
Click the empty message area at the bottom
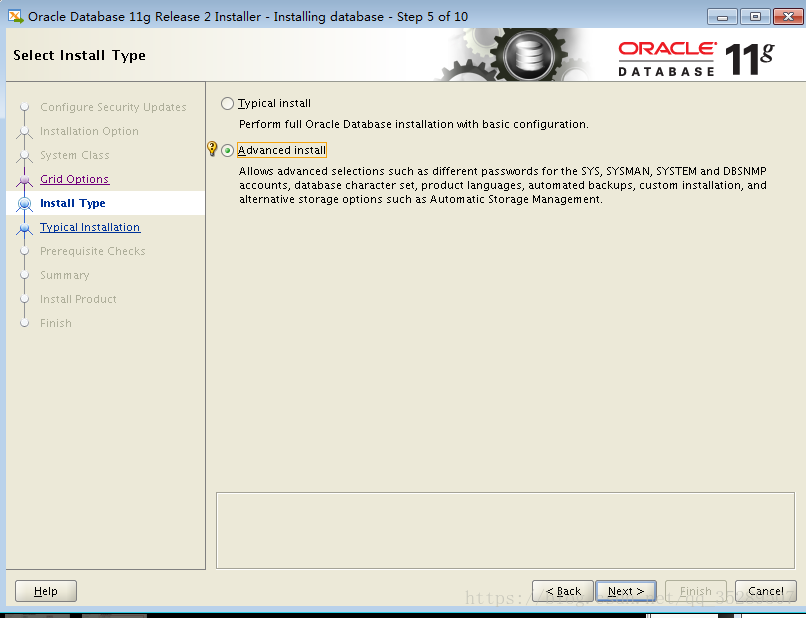pyautogui.click(x=505, y=531)
